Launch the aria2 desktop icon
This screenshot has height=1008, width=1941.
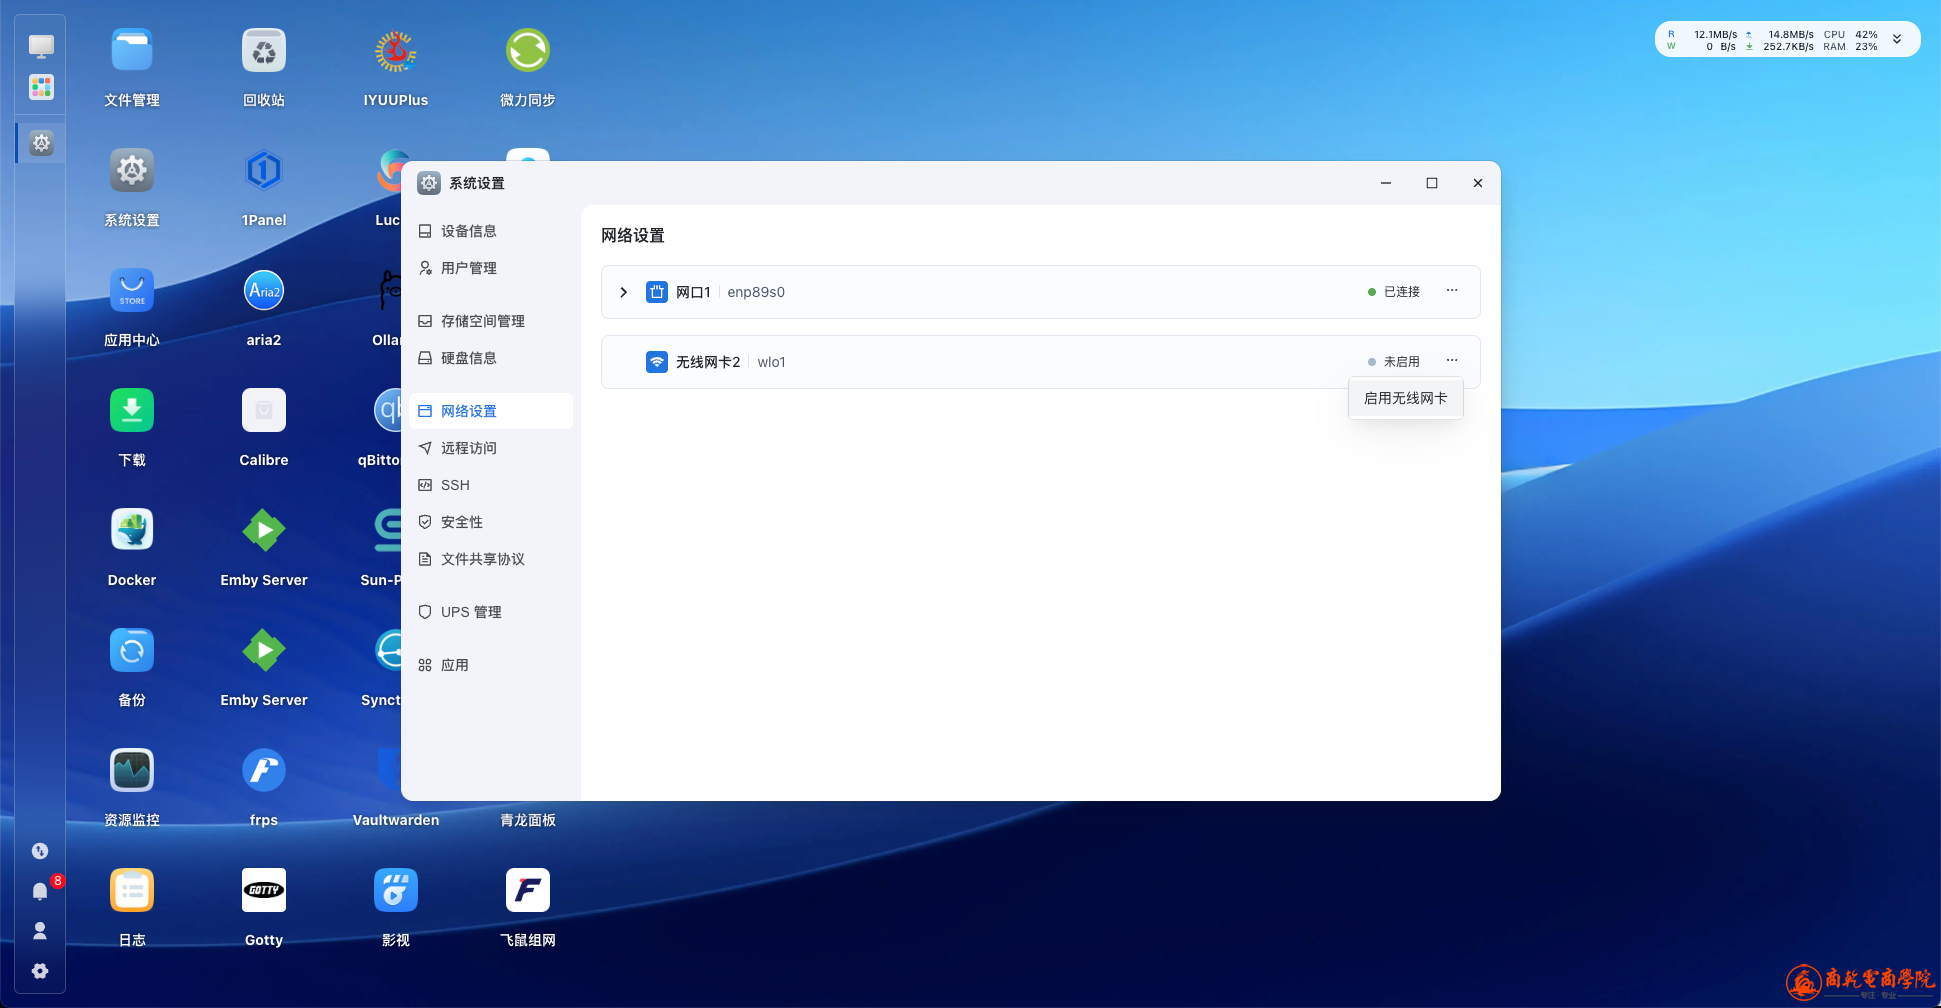click(264, 290)
